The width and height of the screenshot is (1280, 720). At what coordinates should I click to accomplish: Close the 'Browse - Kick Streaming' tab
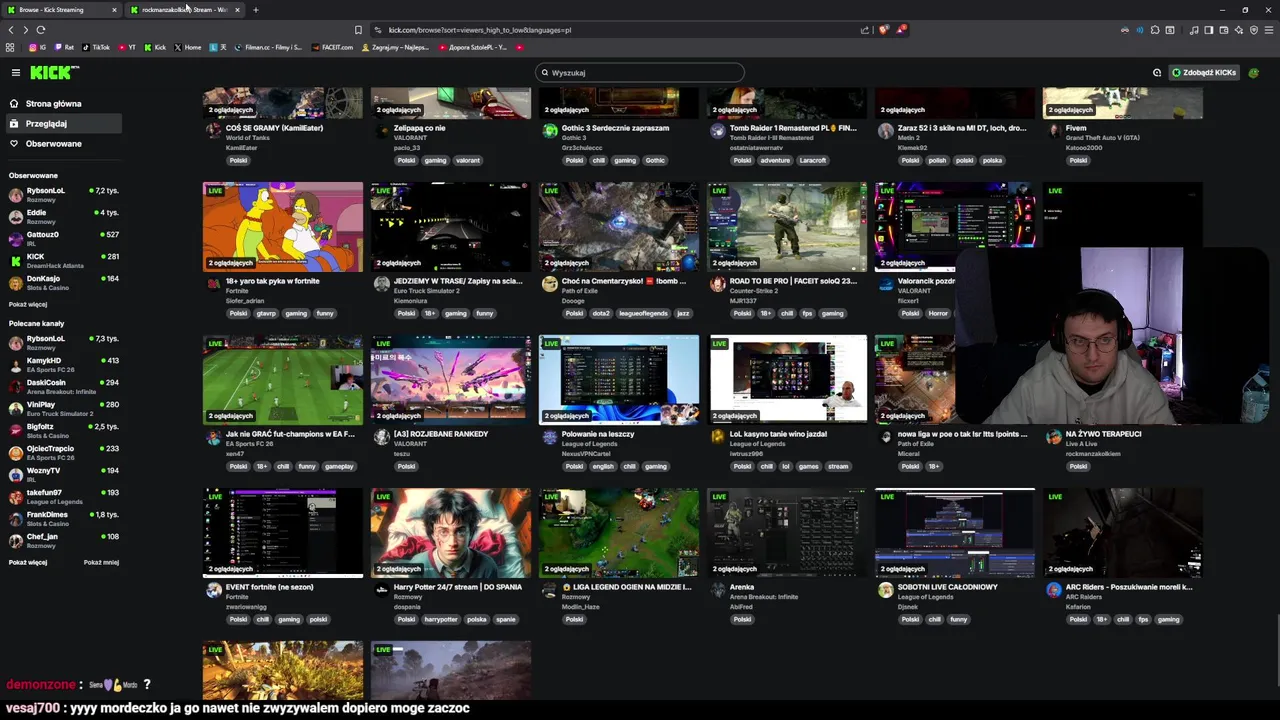[x=114, y=10]
